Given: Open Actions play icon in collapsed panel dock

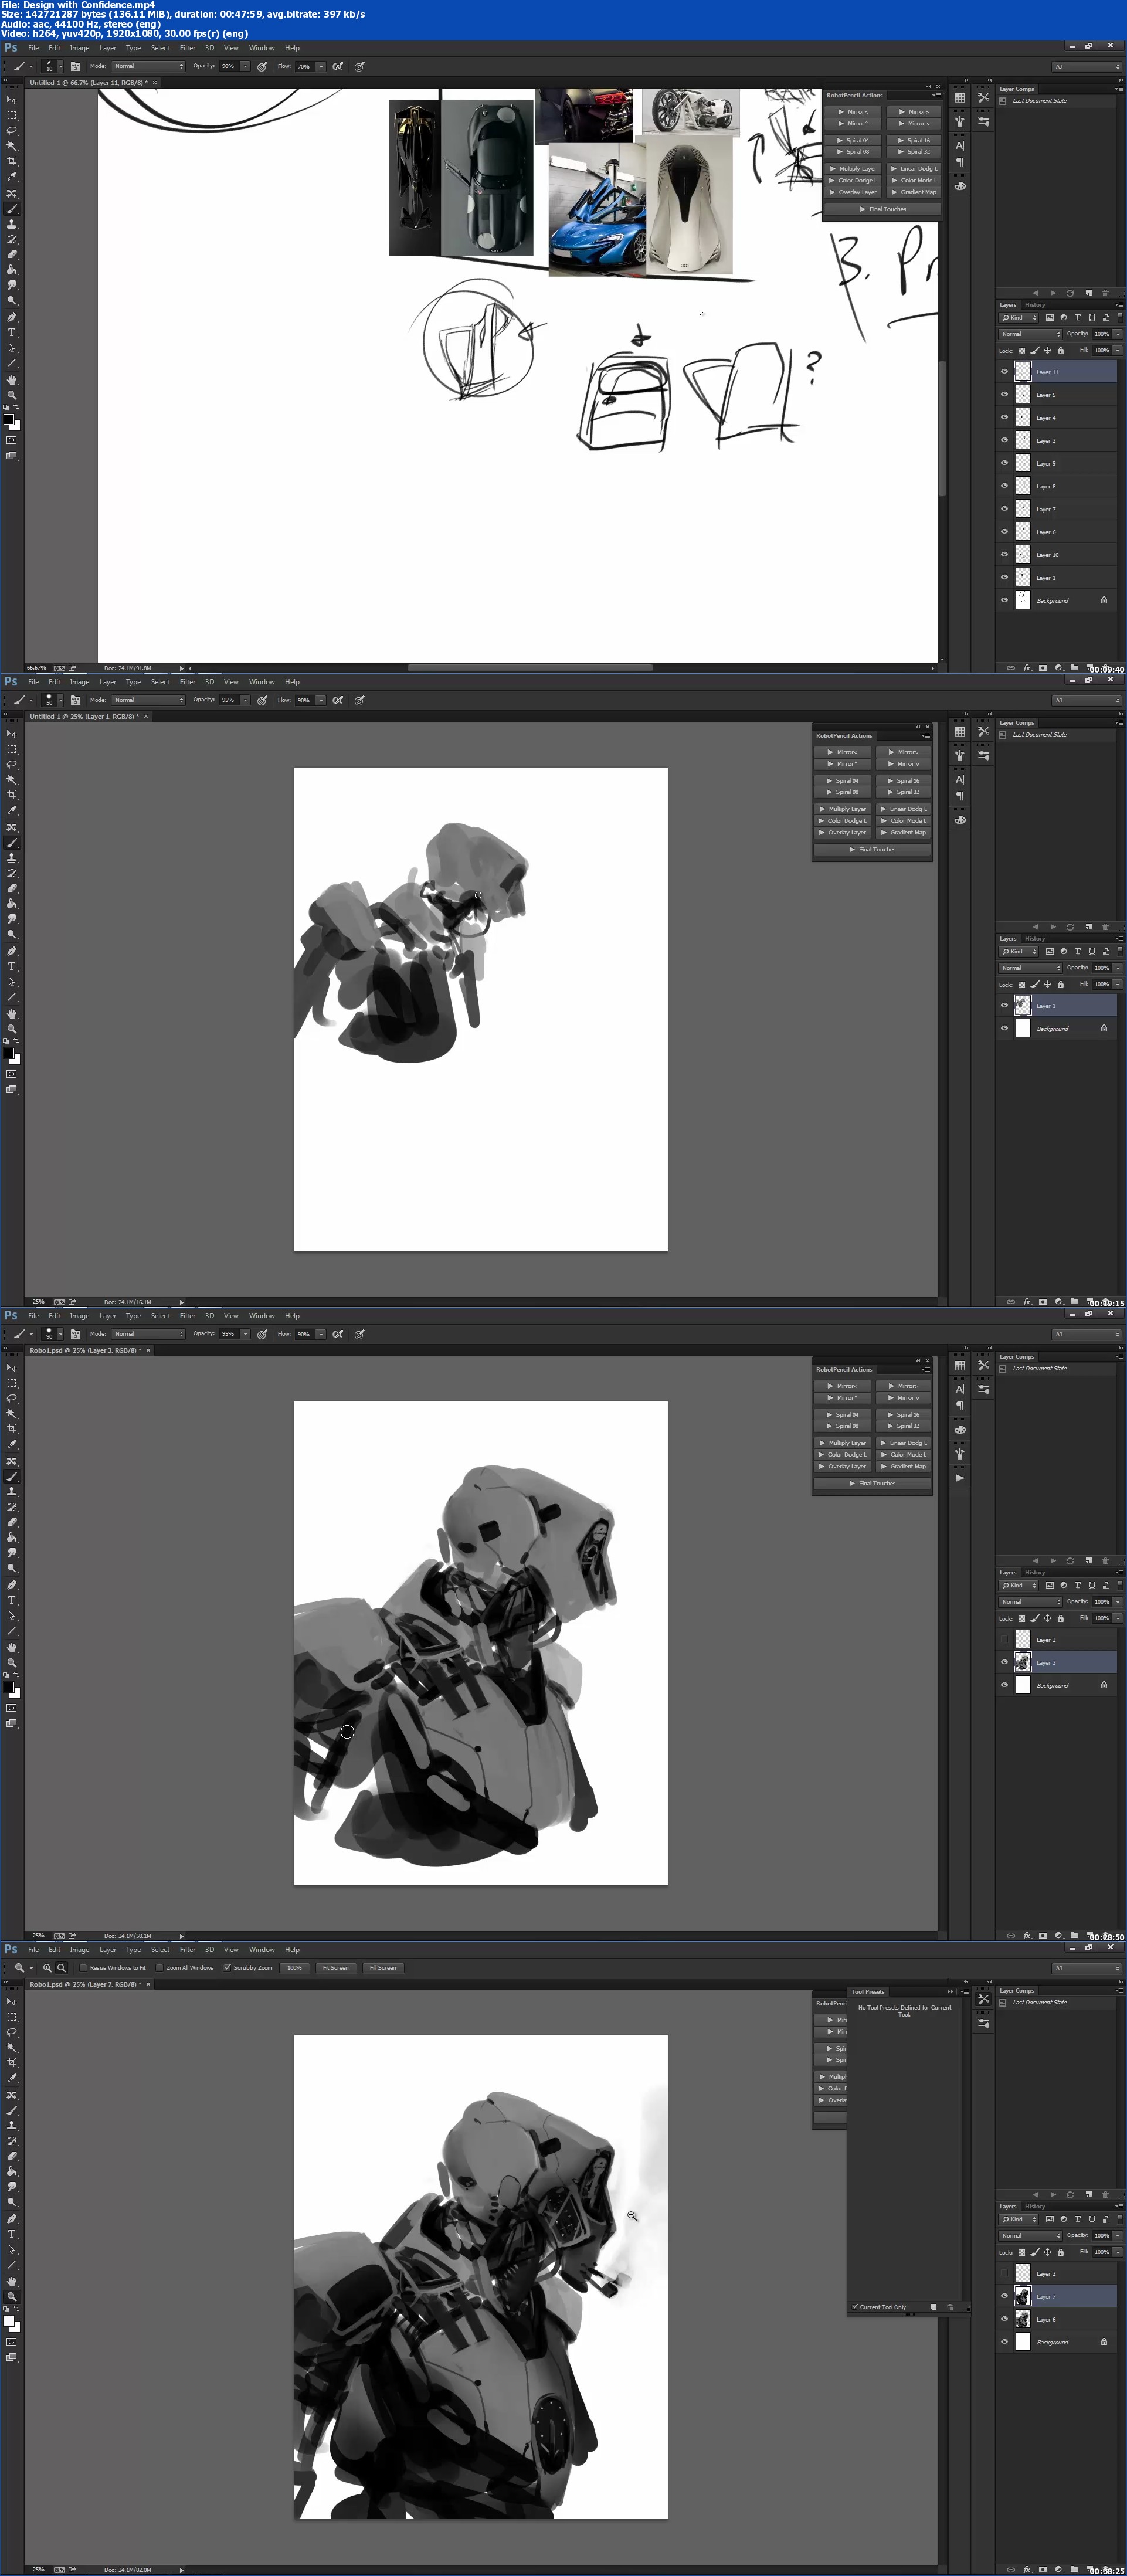Looking at the screenshot, I should coord(960,1477).
